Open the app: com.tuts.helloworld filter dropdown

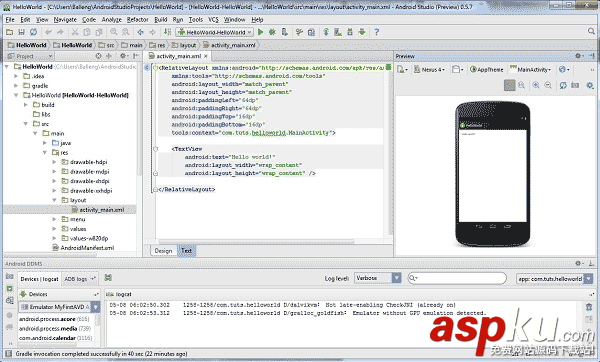pyautogui.click(x=554, y=279)
